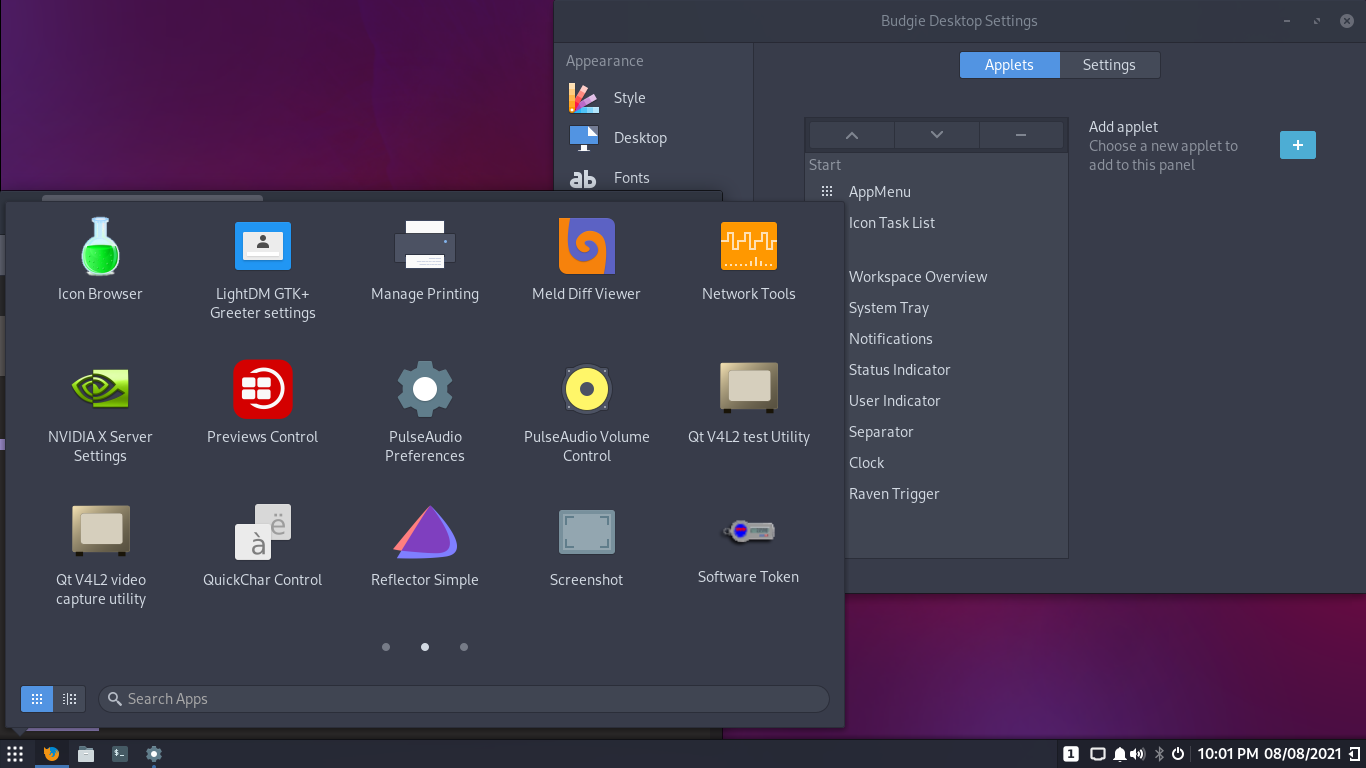The width and height of the screenshot is (1366, 768).
Task: Open Style in the Appearance sidebar
Action: coord(653,98)
